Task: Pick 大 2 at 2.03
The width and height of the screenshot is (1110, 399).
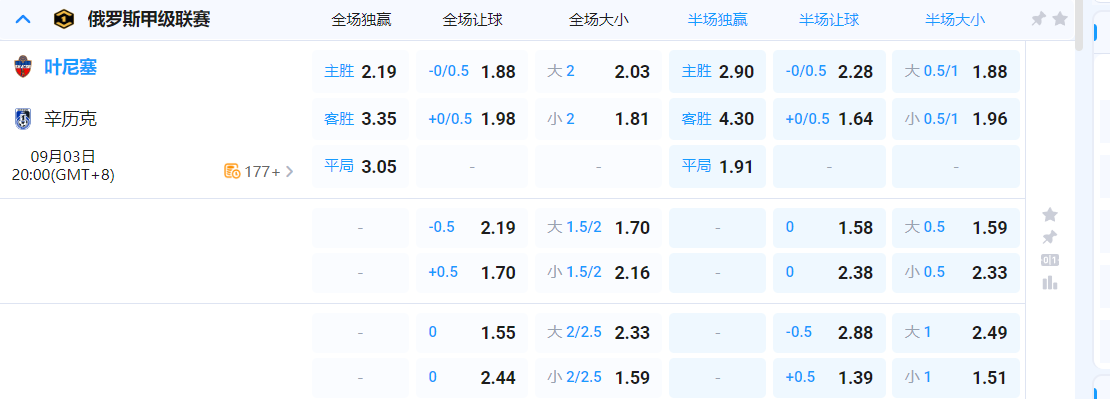Action: coord(598,71)
